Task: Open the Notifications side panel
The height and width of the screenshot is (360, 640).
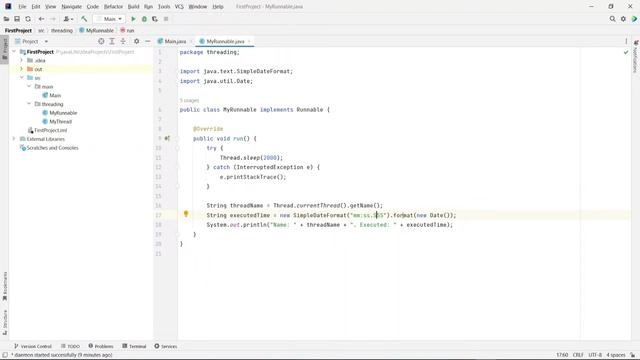Action: pos(636,56)
